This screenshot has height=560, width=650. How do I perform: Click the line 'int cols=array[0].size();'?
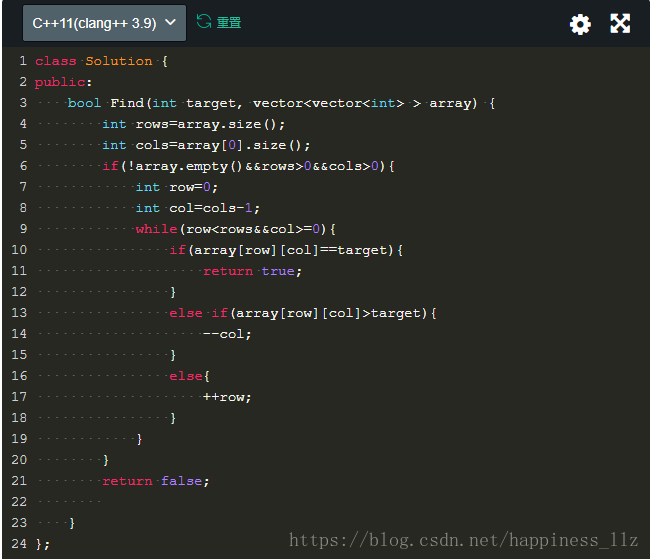[206, 145]
